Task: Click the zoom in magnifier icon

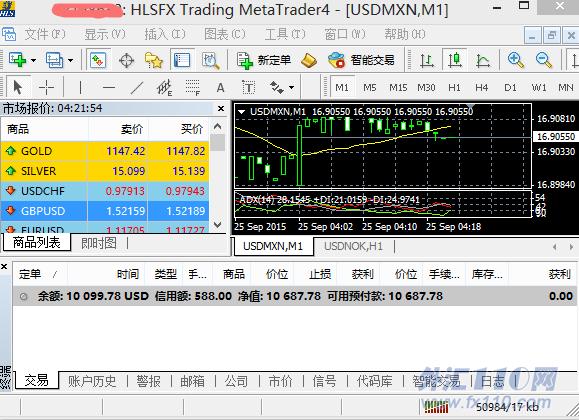Action: point(516,60)
